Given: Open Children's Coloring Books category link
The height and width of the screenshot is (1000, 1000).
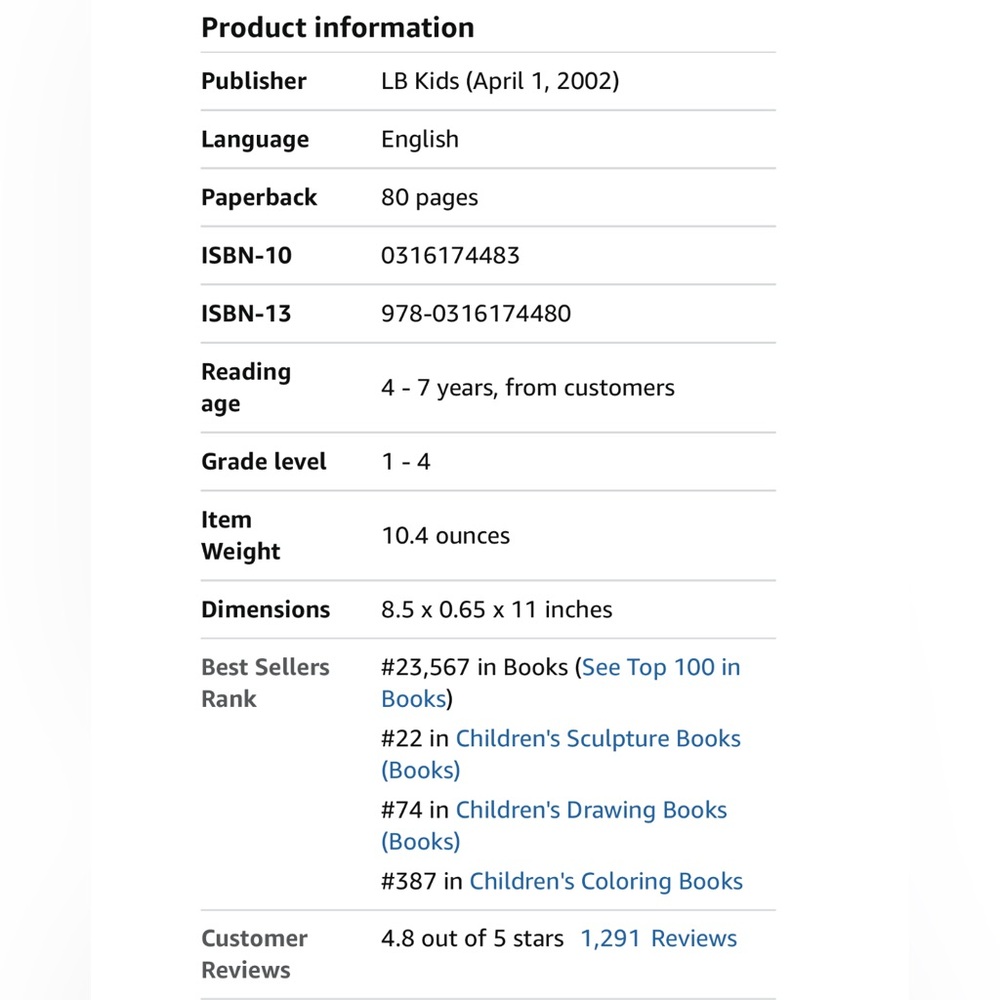Looking at the screenshot, I should 606,881.
